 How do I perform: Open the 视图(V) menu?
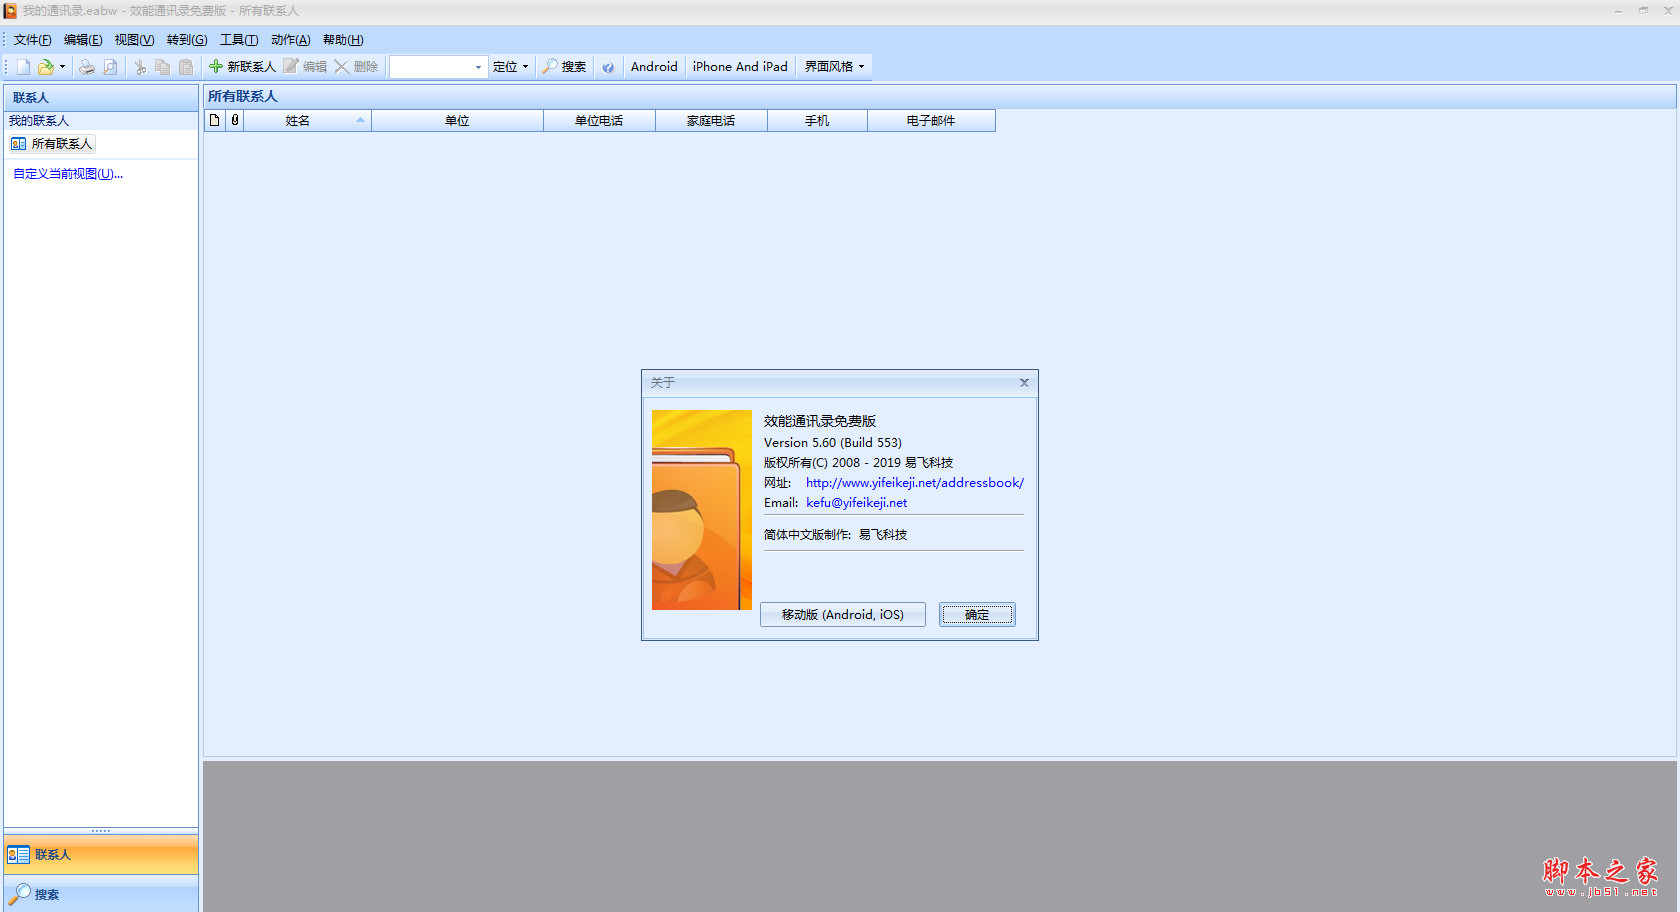(x=134, y=40)
